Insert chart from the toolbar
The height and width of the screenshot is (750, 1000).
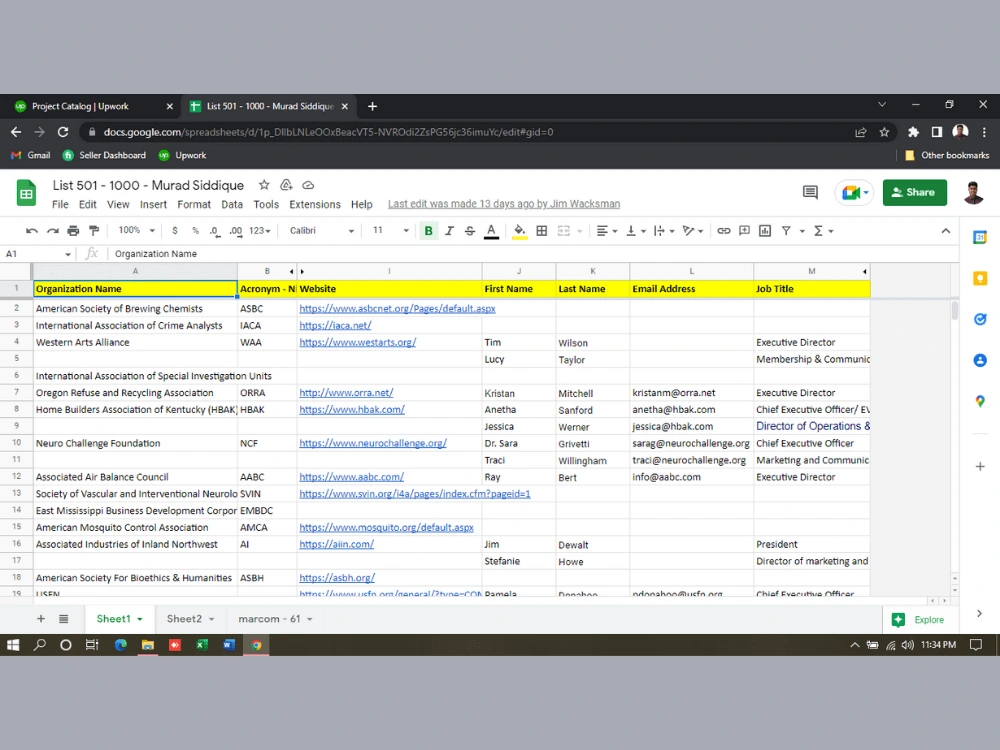pyautogui.click(x=765, y=231)
